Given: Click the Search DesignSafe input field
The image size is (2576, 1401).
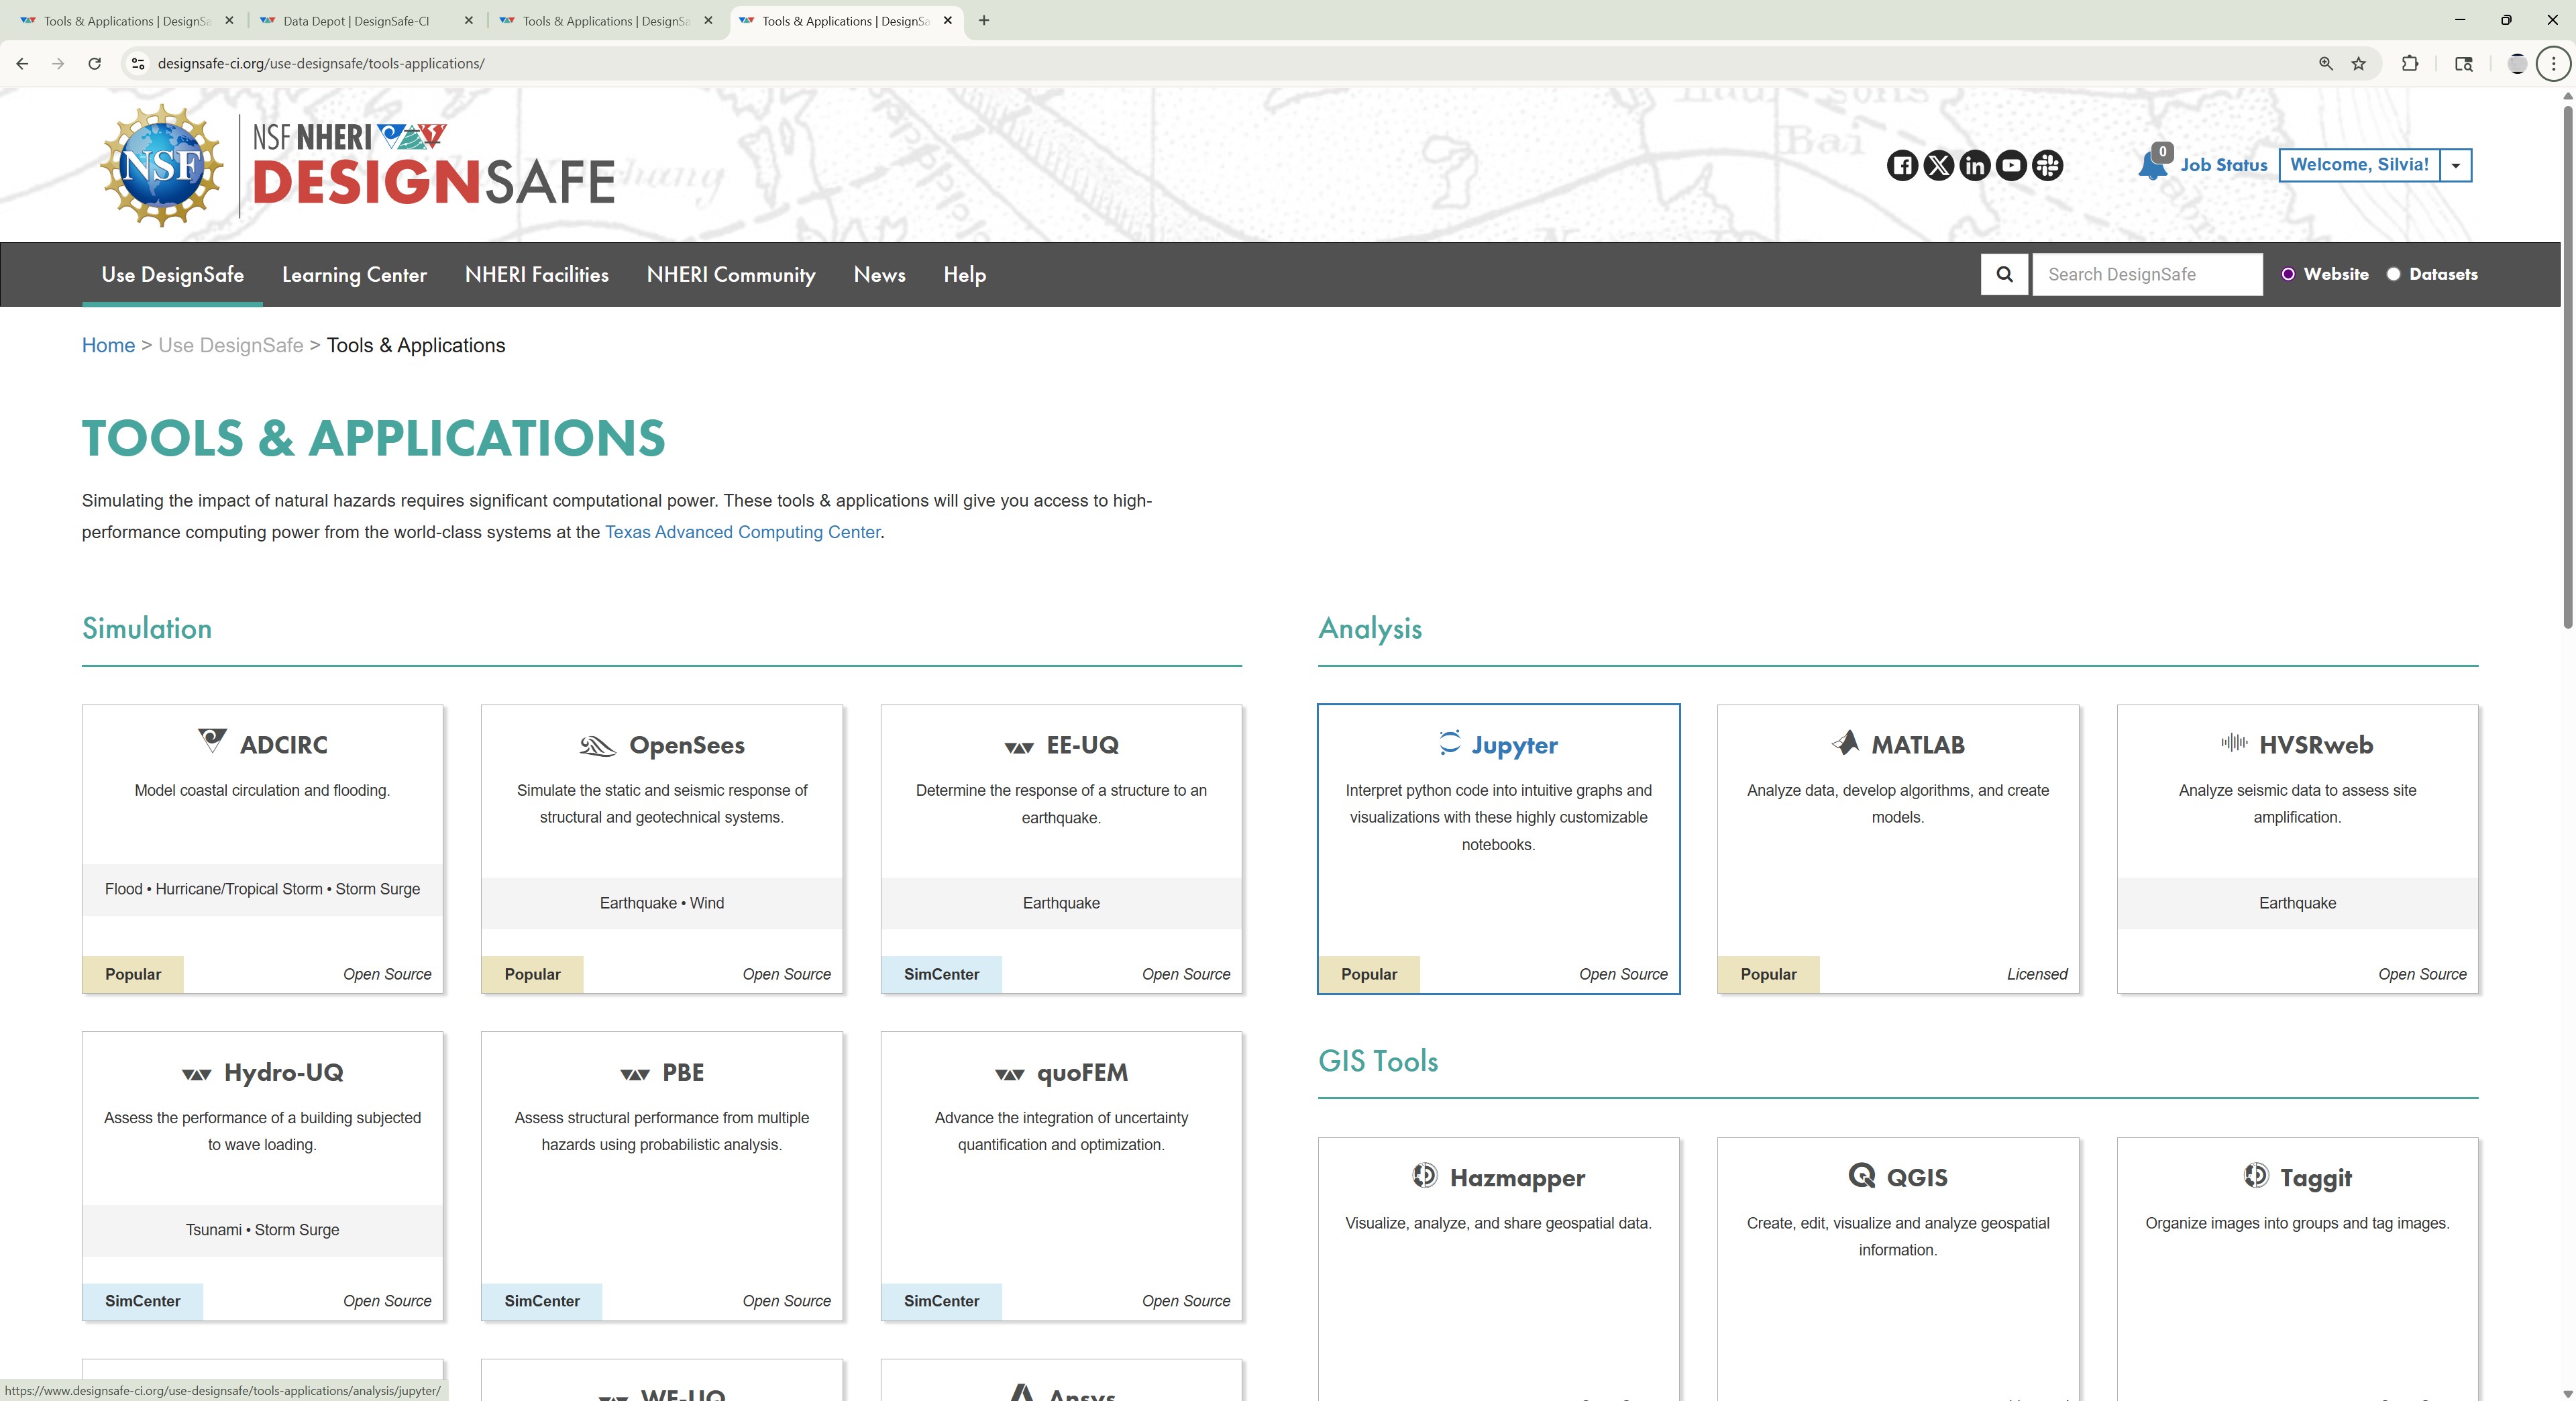Looking at the screenshot, I should 2146,274.
